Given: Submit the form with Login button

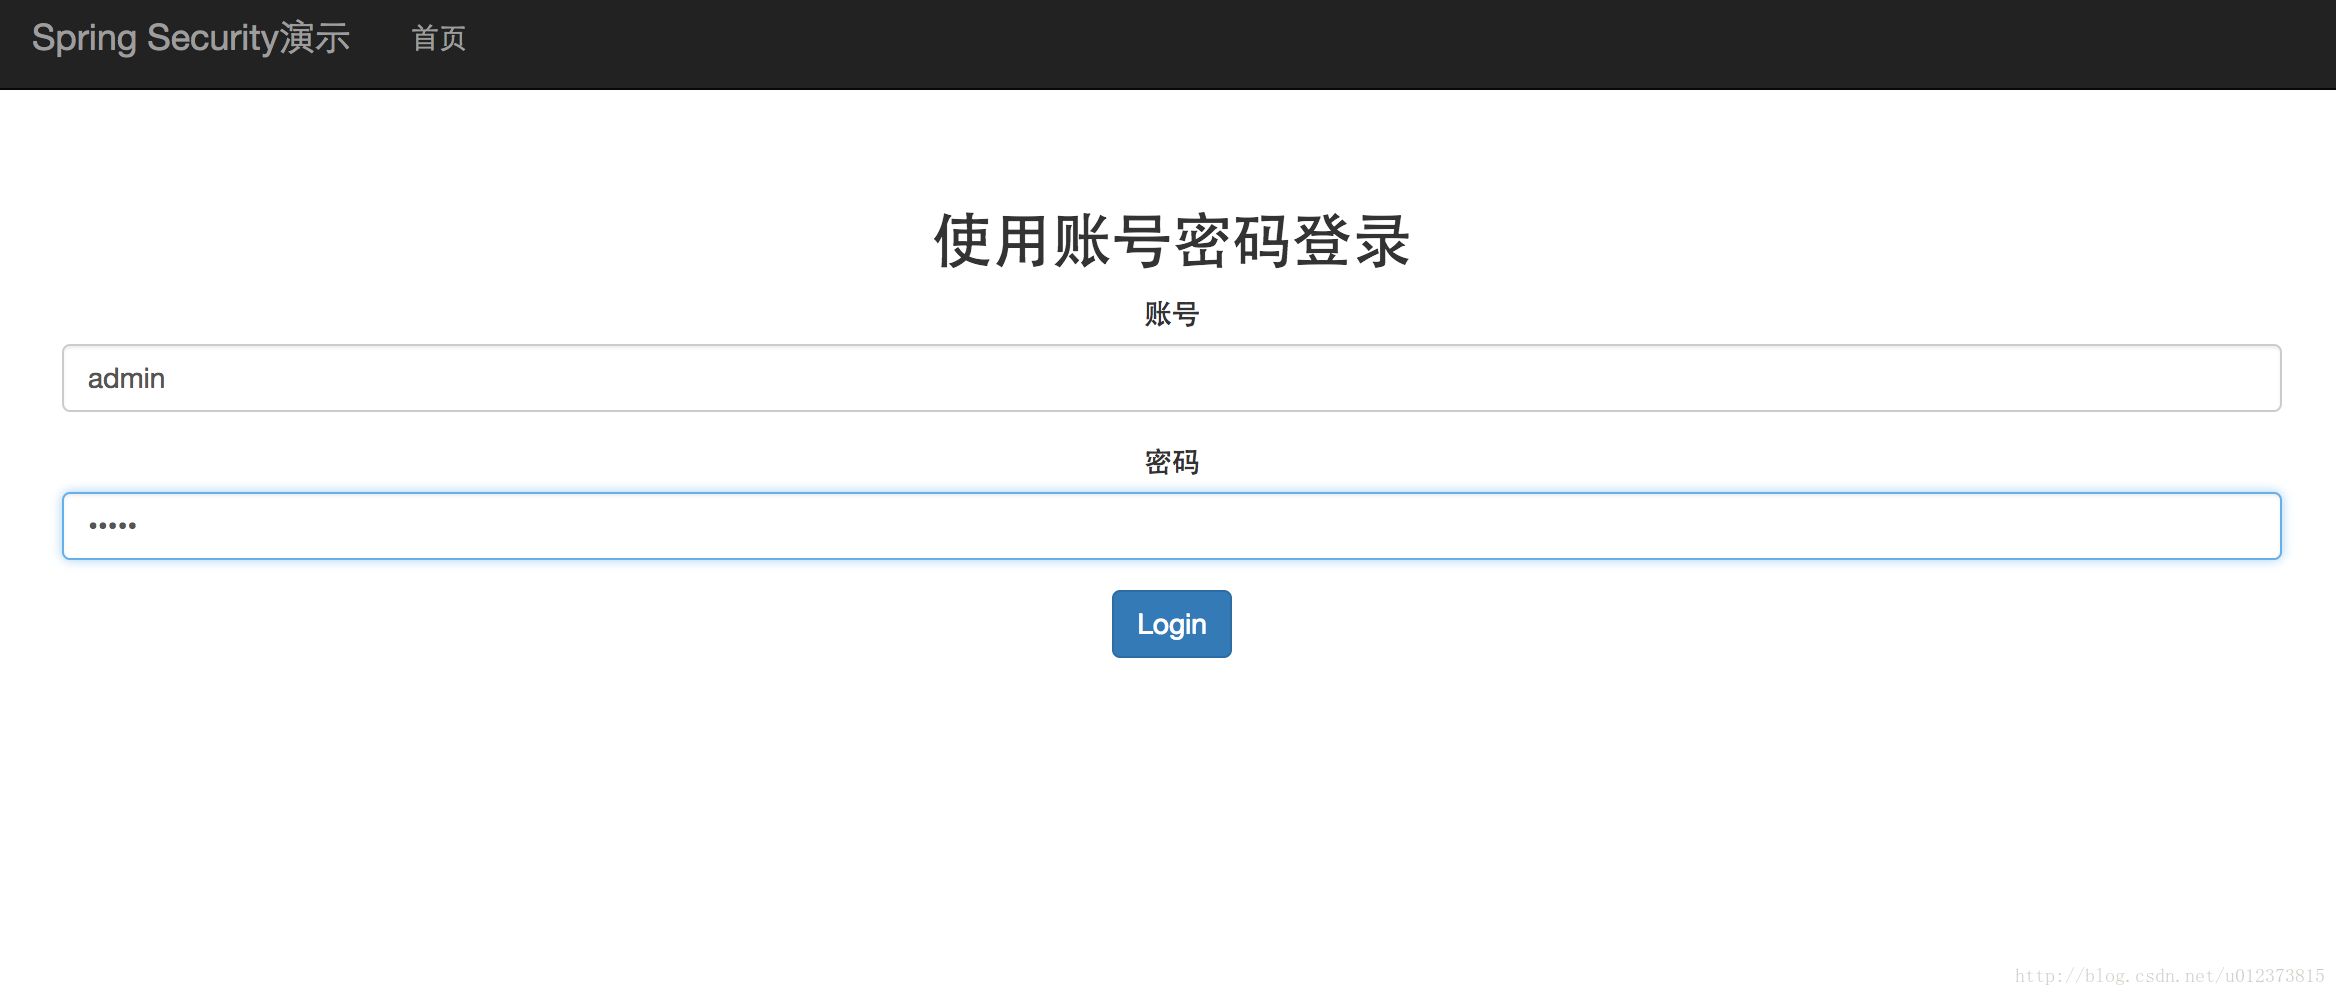Looking at the screenshot, I should click(x=1171, y=624).
